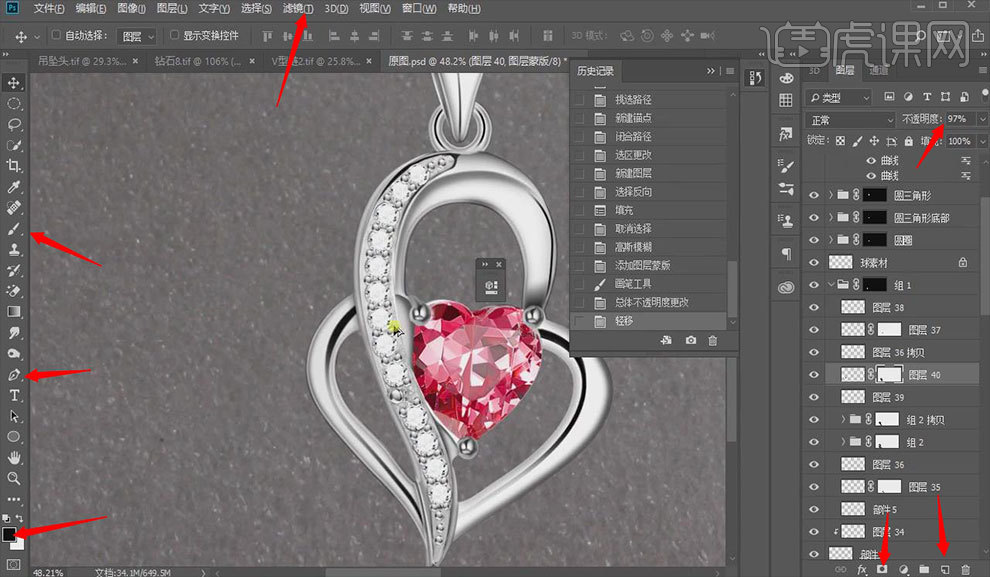
Task: Add a layer mask button
Action: [882, 569]
